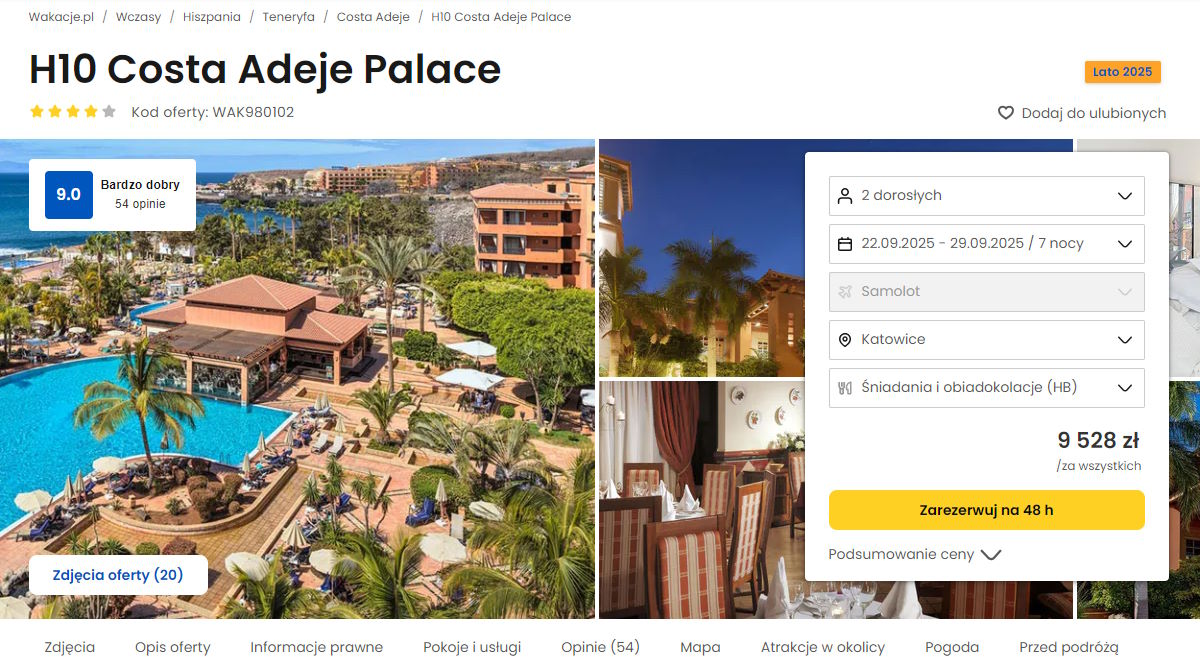Go to the Pokoje i usługi tab

tap(472, 647)
